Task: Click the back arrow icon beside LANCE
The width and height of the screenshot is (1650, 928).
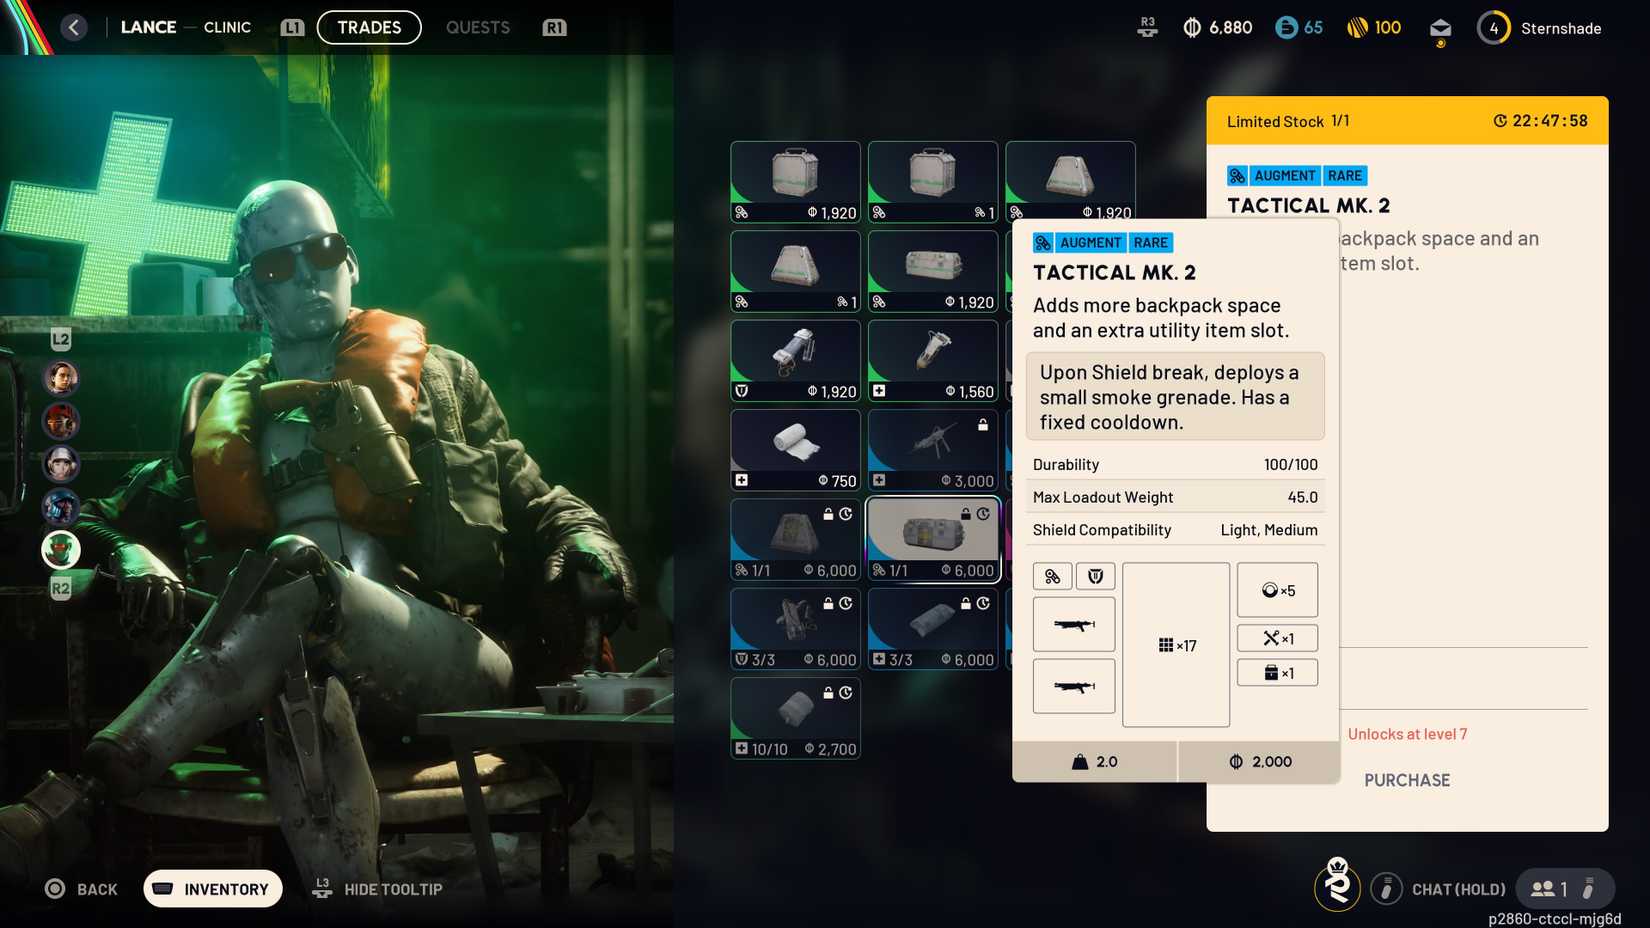Action: pos(74,27)
